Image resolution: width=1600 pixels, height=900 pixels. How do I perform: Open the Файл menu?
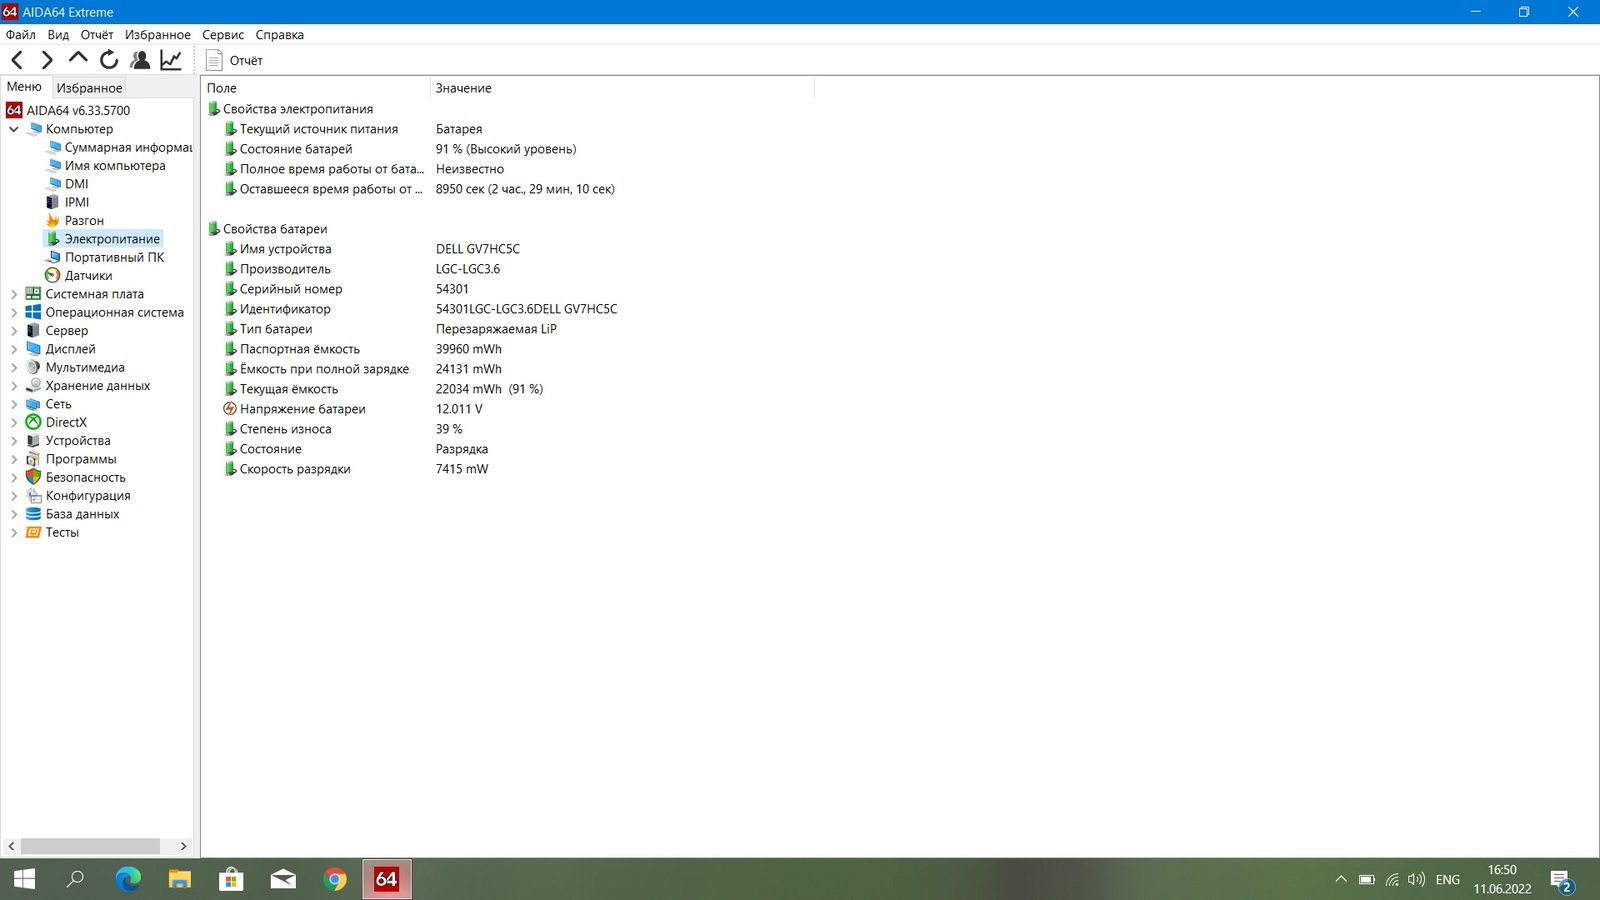point(20,34)
